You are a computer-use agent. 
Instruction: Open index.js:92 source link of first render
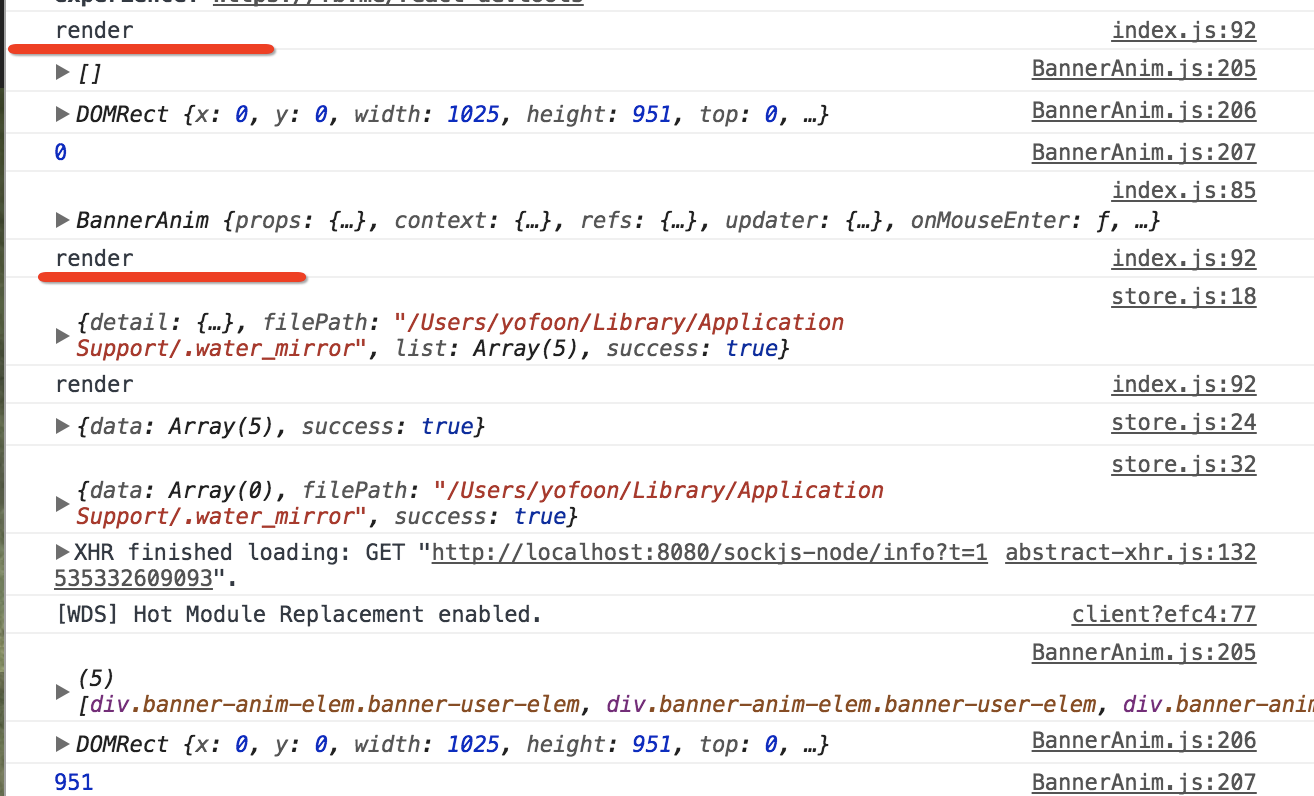pyautogui.click(x=1183, y=30)
